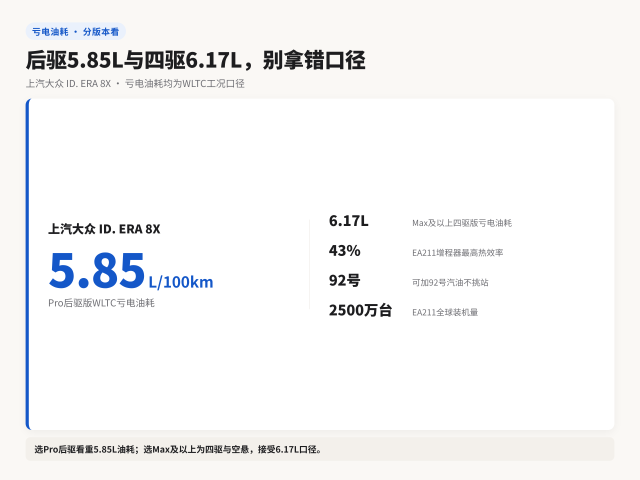Select headline 后驱5.85L与四驱6.17L，别拿错口径
Screen dimensions: 640x480
coord(196,60)
